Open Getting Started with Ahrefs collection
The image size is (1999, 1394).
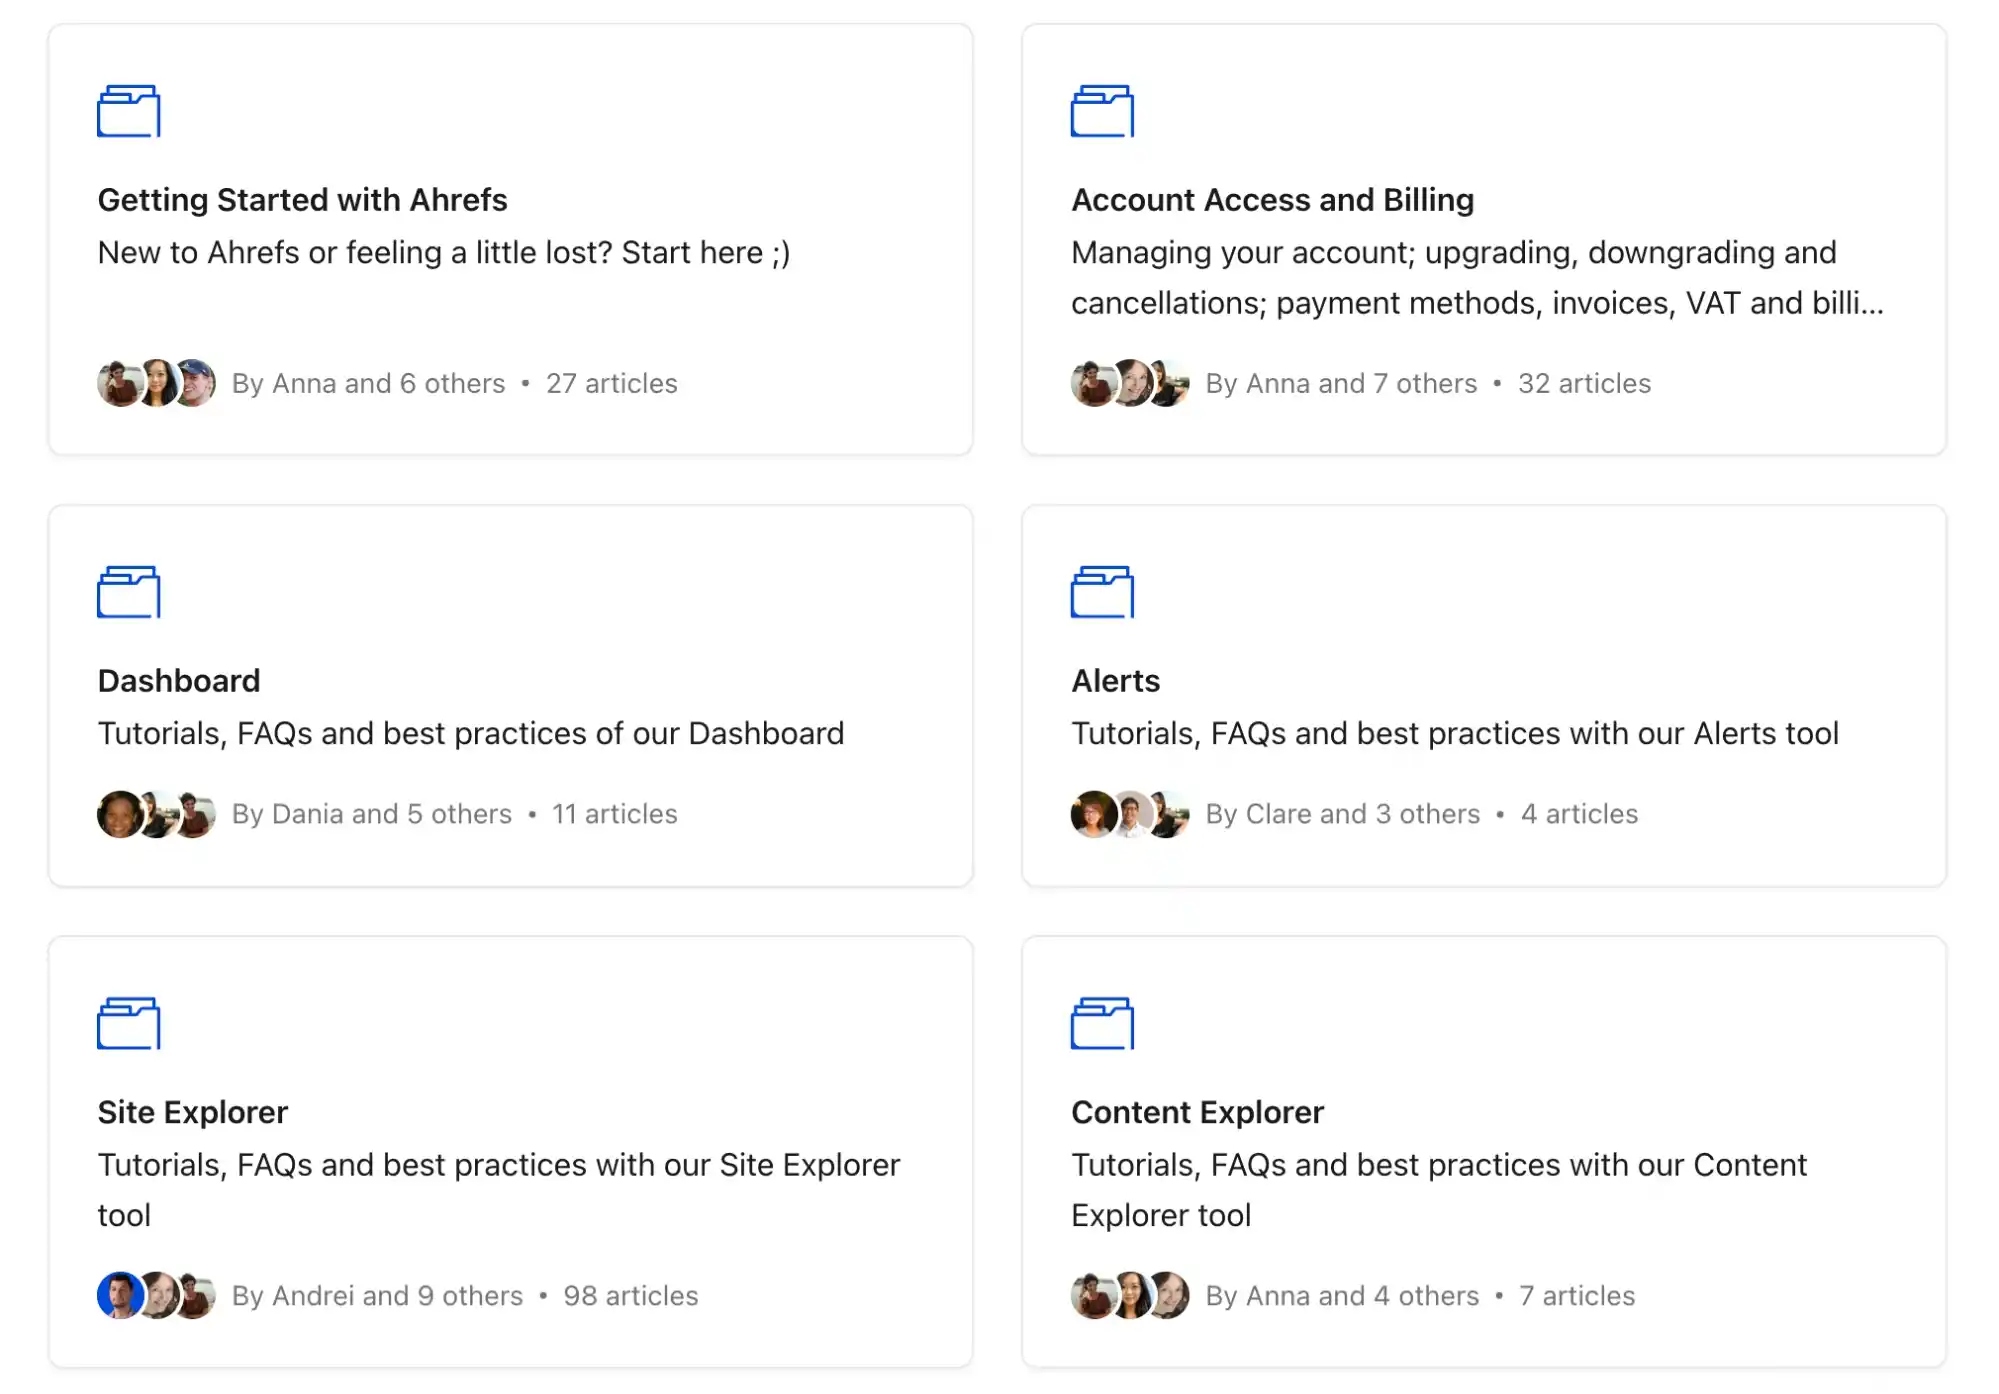302,200
